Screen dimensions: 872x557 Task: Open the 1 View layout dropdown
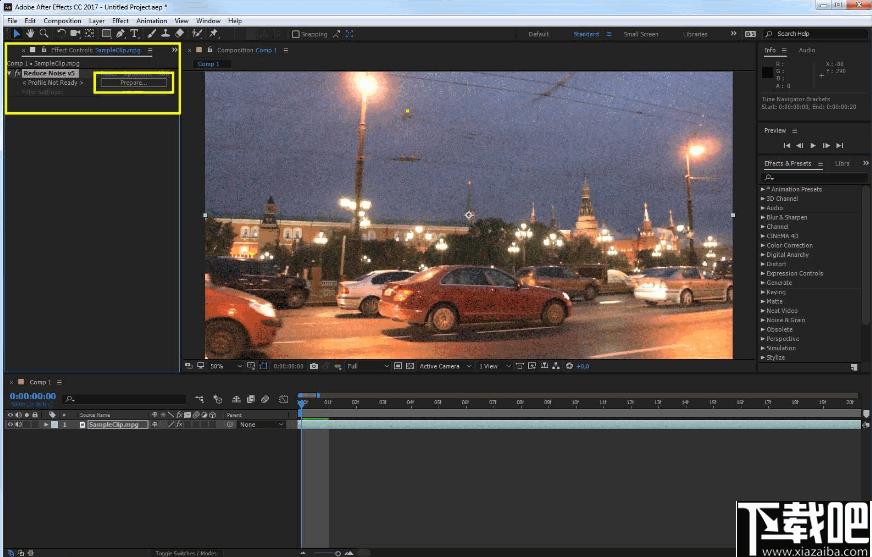(494, 366)
